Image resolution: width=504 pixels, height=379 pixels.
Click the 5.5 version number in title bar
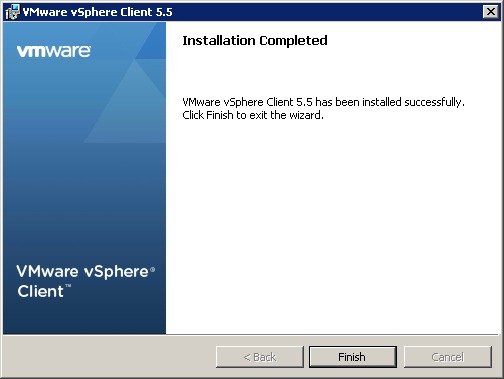coord(164,12)
